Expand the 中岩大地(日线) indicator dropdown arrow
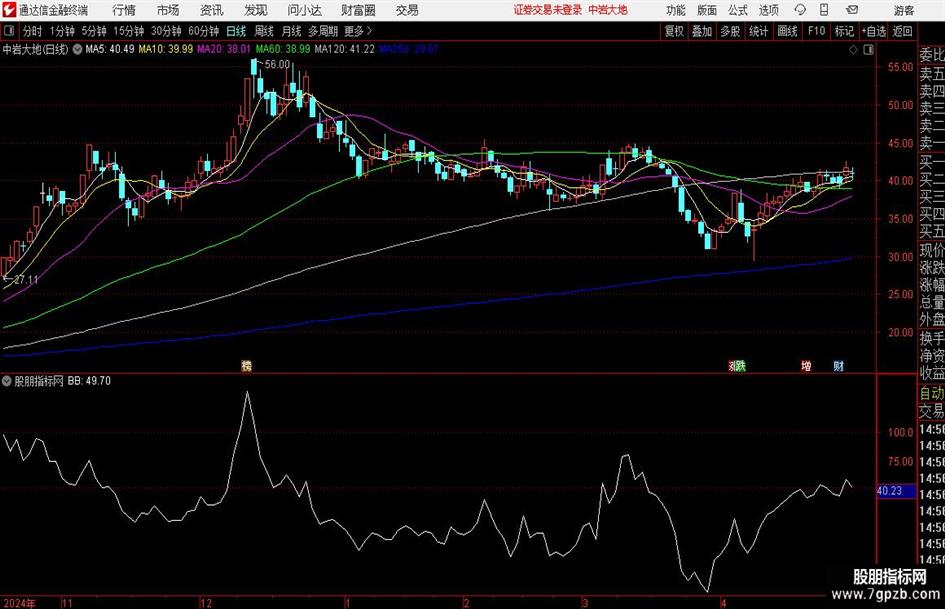This screenshot has height=609, width=945. point(77,49)
